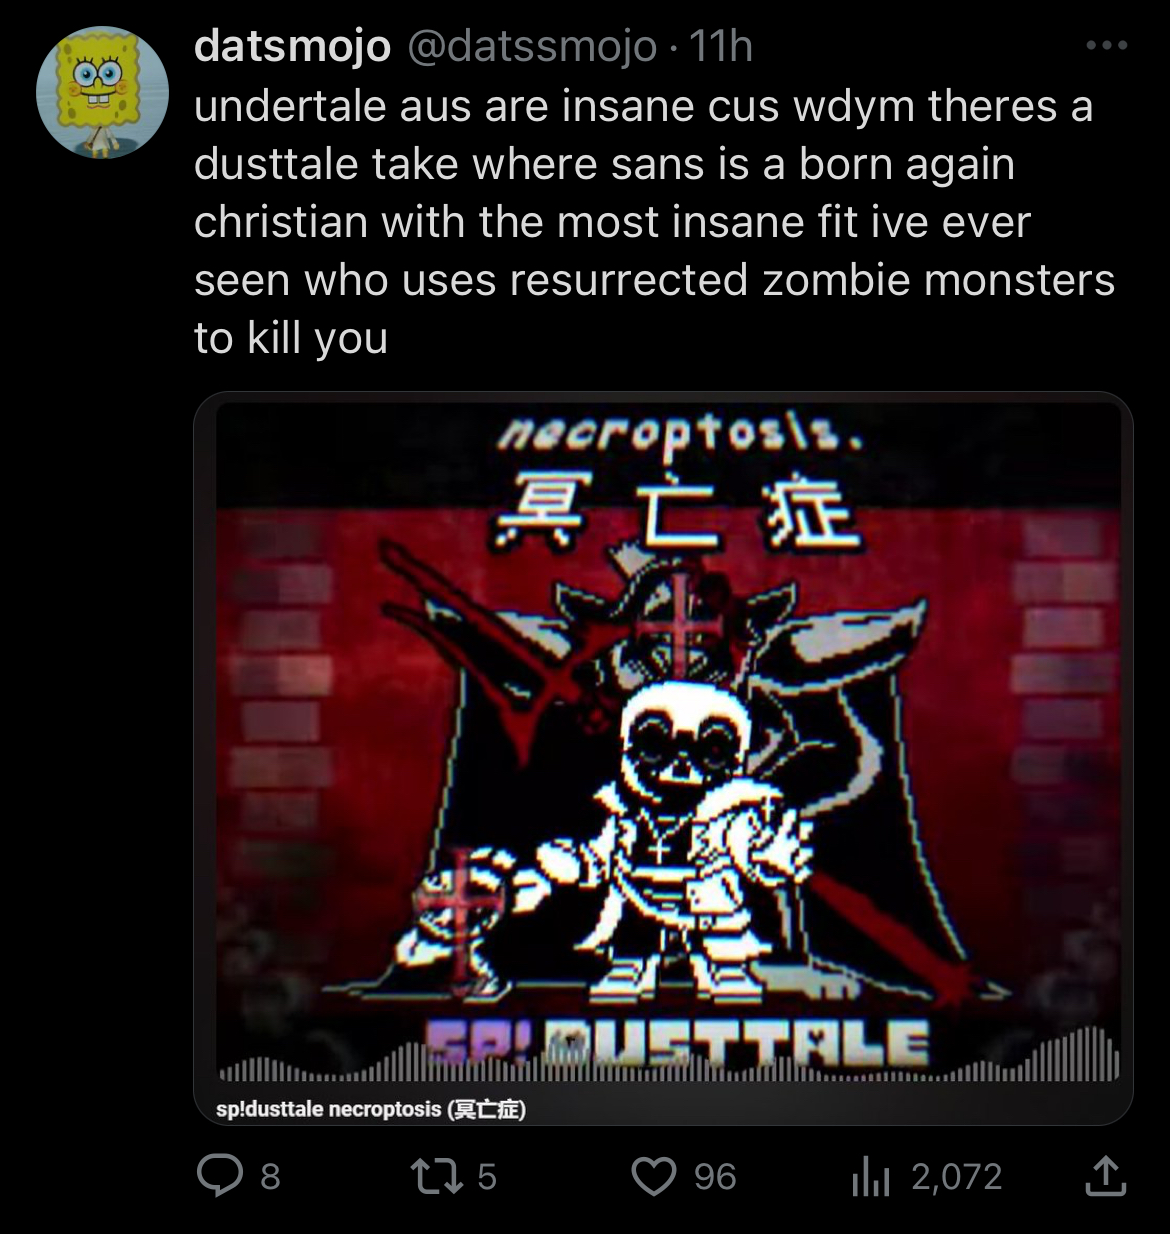Open datsmojo display name profile
This screenshot has width=1170, height=1234.
292,46
